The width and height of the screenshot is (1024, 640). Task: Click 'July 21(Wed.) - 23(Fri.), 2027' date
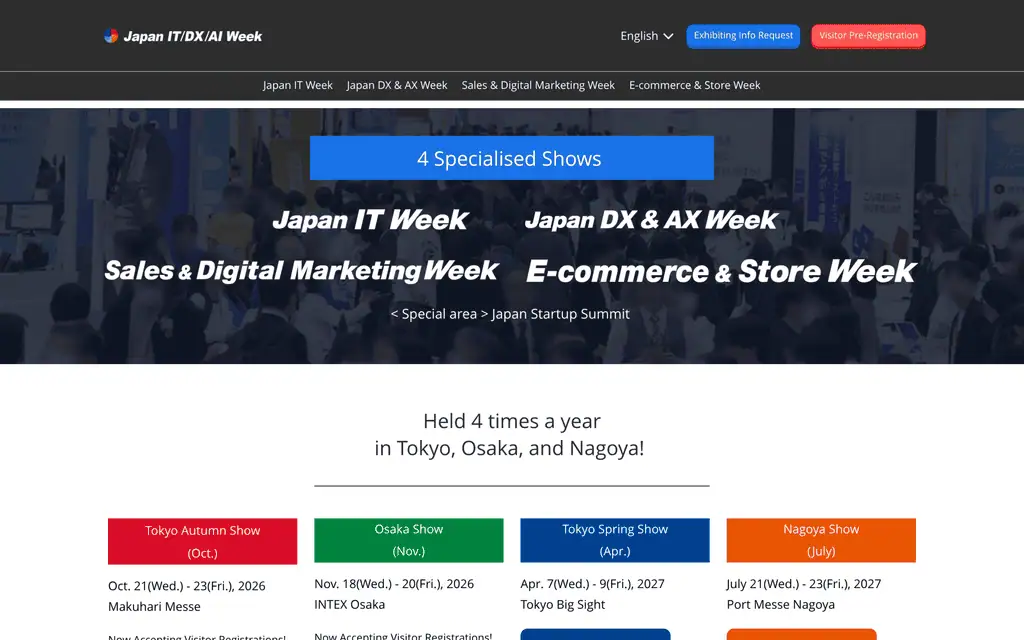[x=804, y=584]
